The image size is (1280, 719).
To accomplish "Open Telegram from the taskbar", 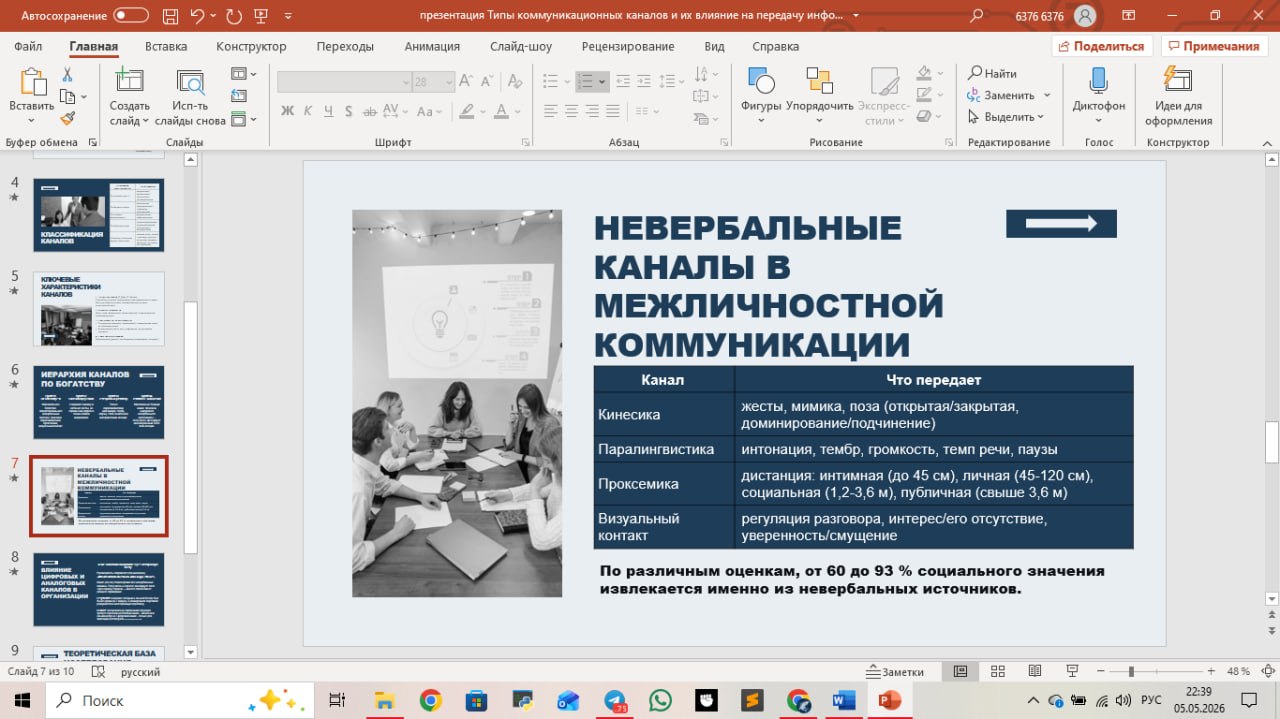I will tap(614, 700).
